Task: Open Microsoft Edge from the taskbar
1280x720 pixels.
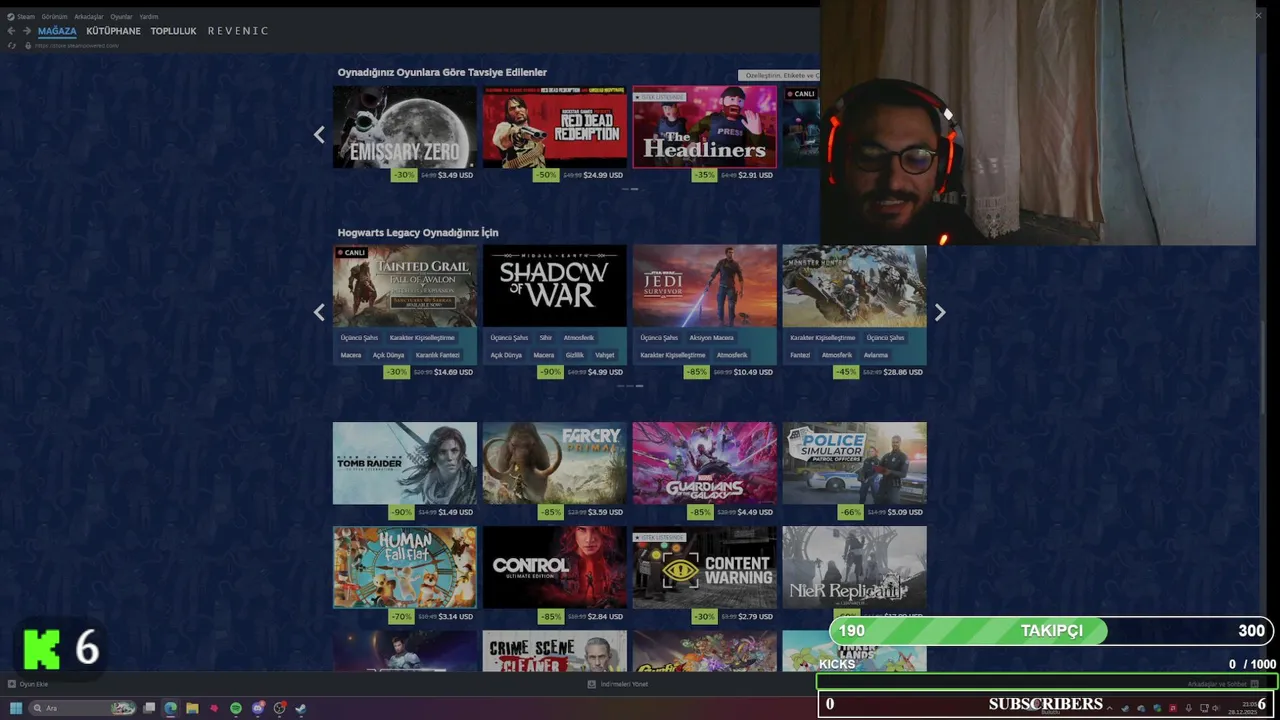Action: 171,708
